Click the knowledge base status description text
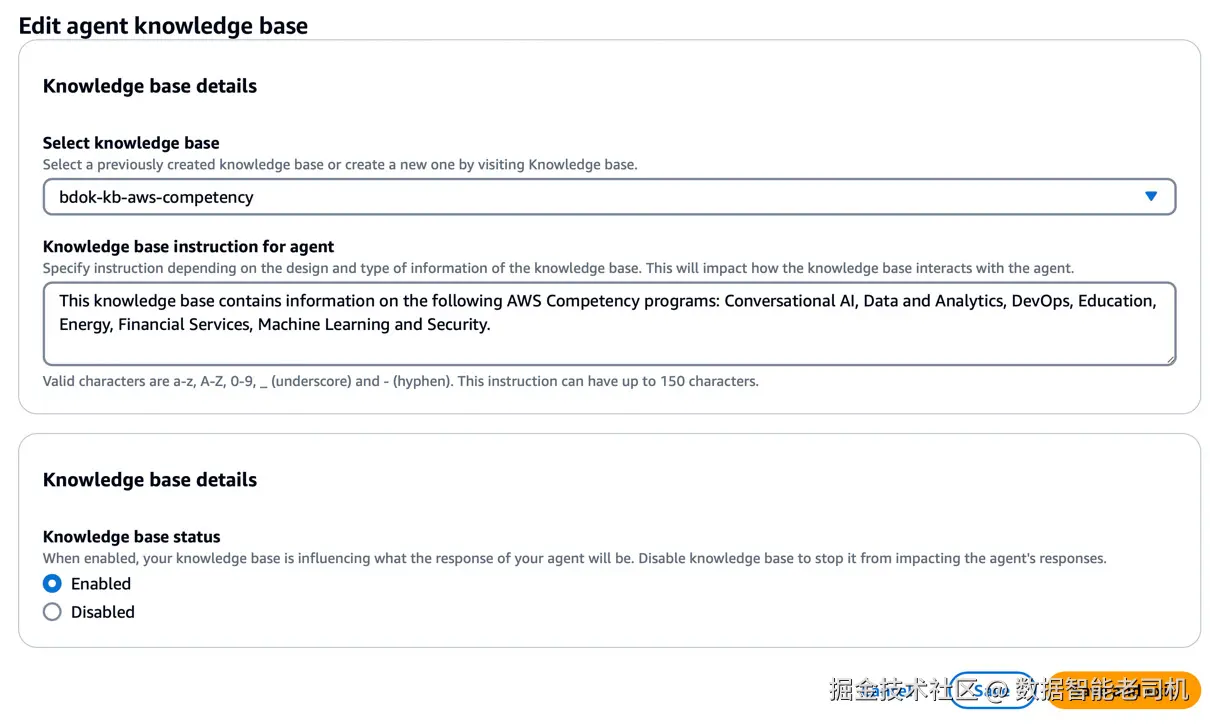The width and height of the screenshot is (1210, 724). [x=574, y=558]
